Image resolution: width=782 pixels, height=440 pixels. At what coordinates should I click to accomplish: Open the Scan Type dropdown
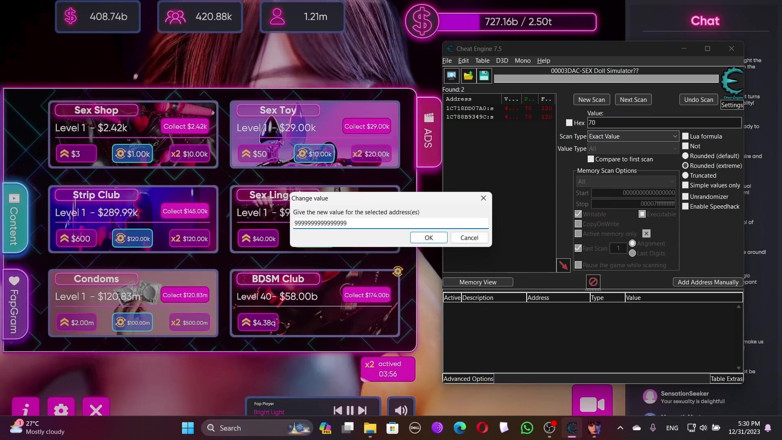(x=633, y=136)
